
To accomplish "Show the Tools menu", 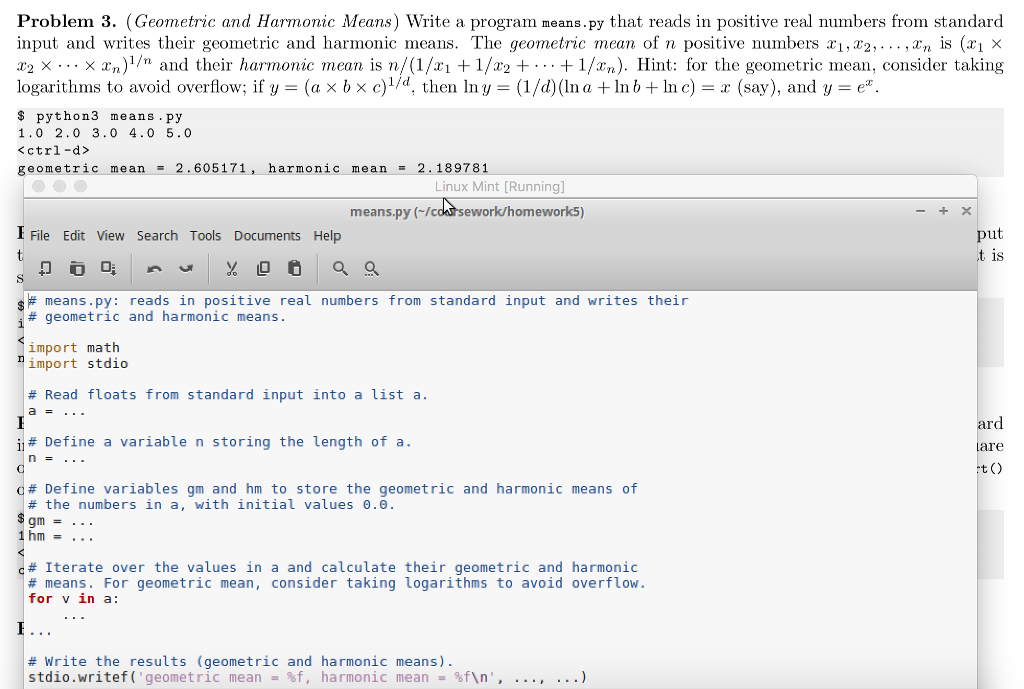I will (x=205, y=236).
